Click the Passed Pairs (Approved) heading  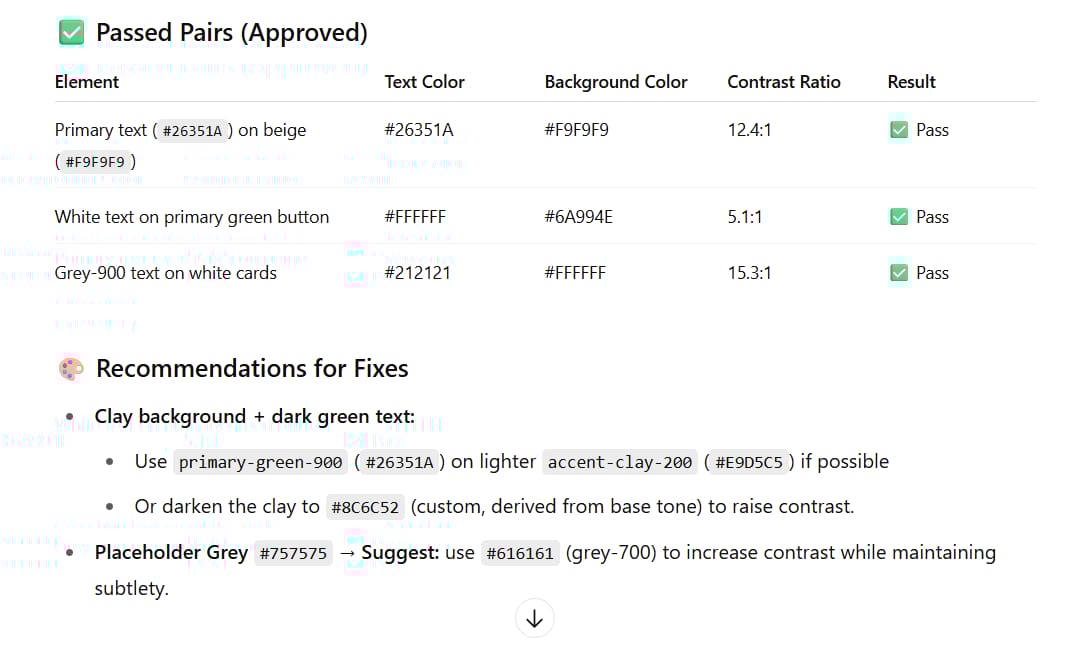(x=232, y=33)
